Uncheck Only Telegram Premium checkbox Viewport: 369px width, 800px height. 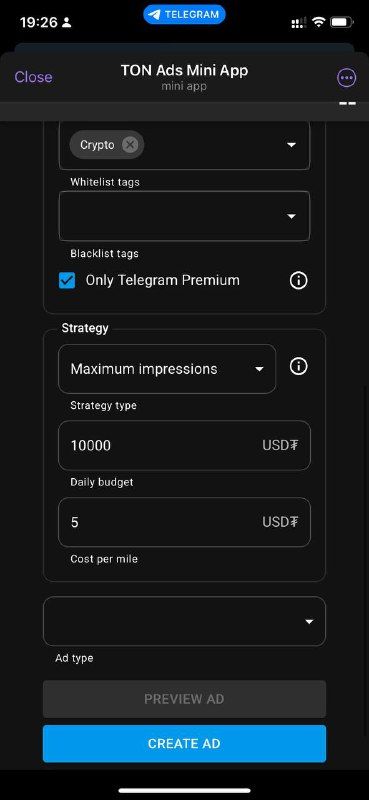click(67, 280)
